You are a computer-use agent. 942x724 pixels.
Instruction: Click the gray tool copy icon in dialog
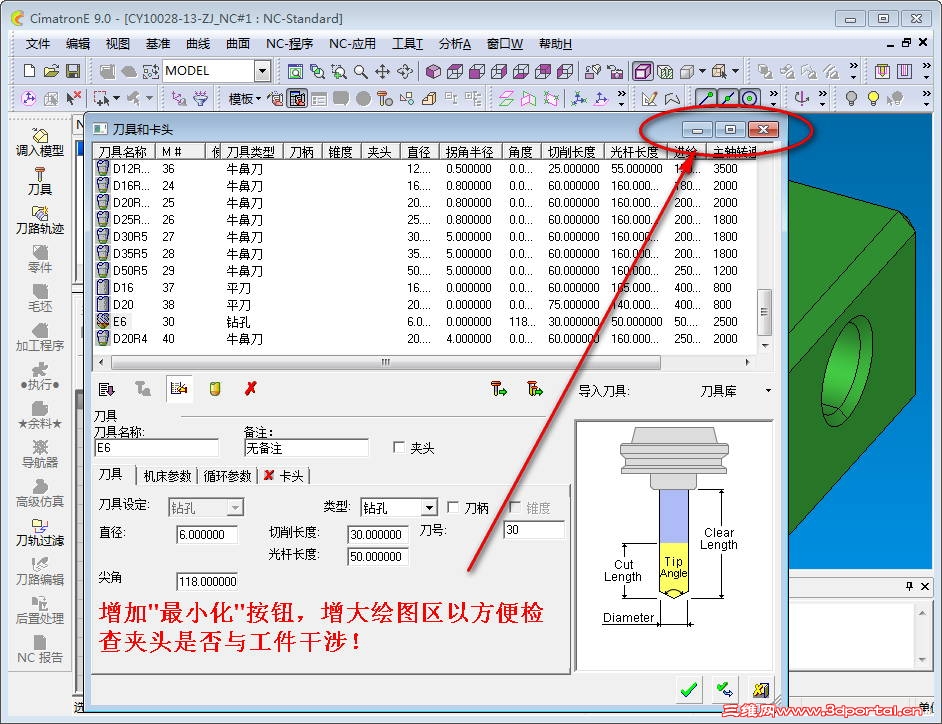[142, 389]
